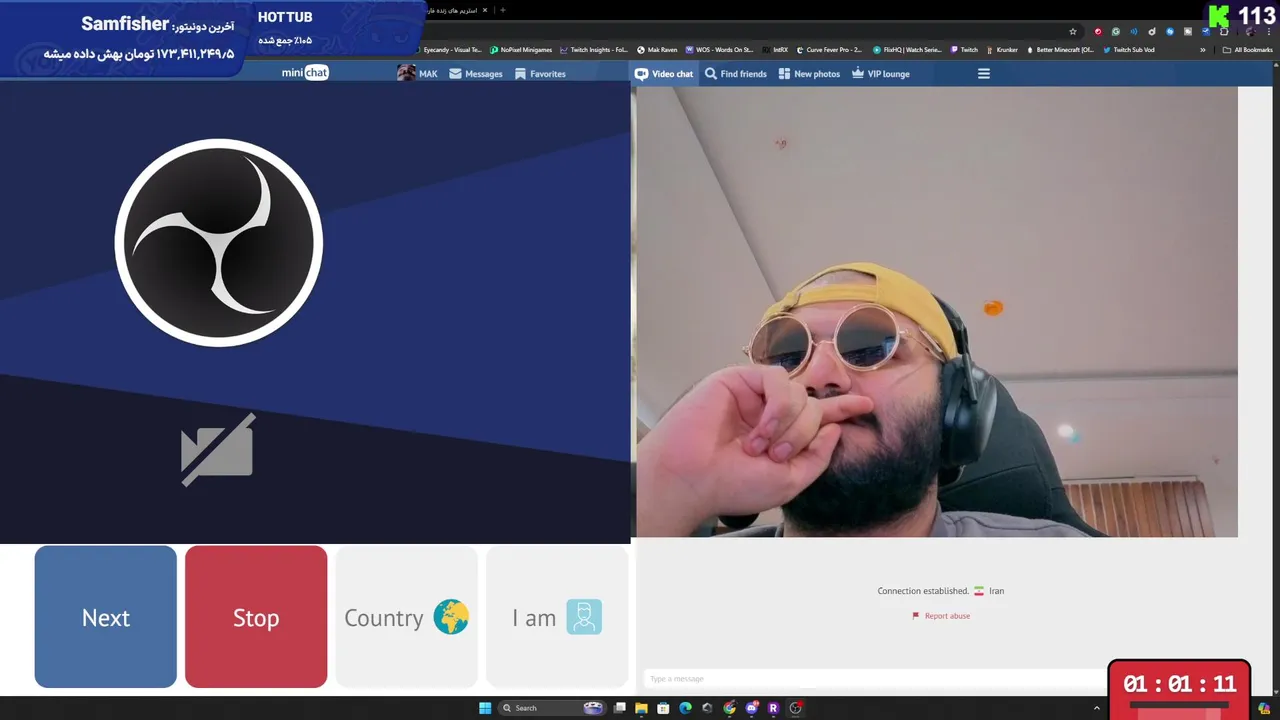Open Eyecandy bookmark

(x=448, y=50)
